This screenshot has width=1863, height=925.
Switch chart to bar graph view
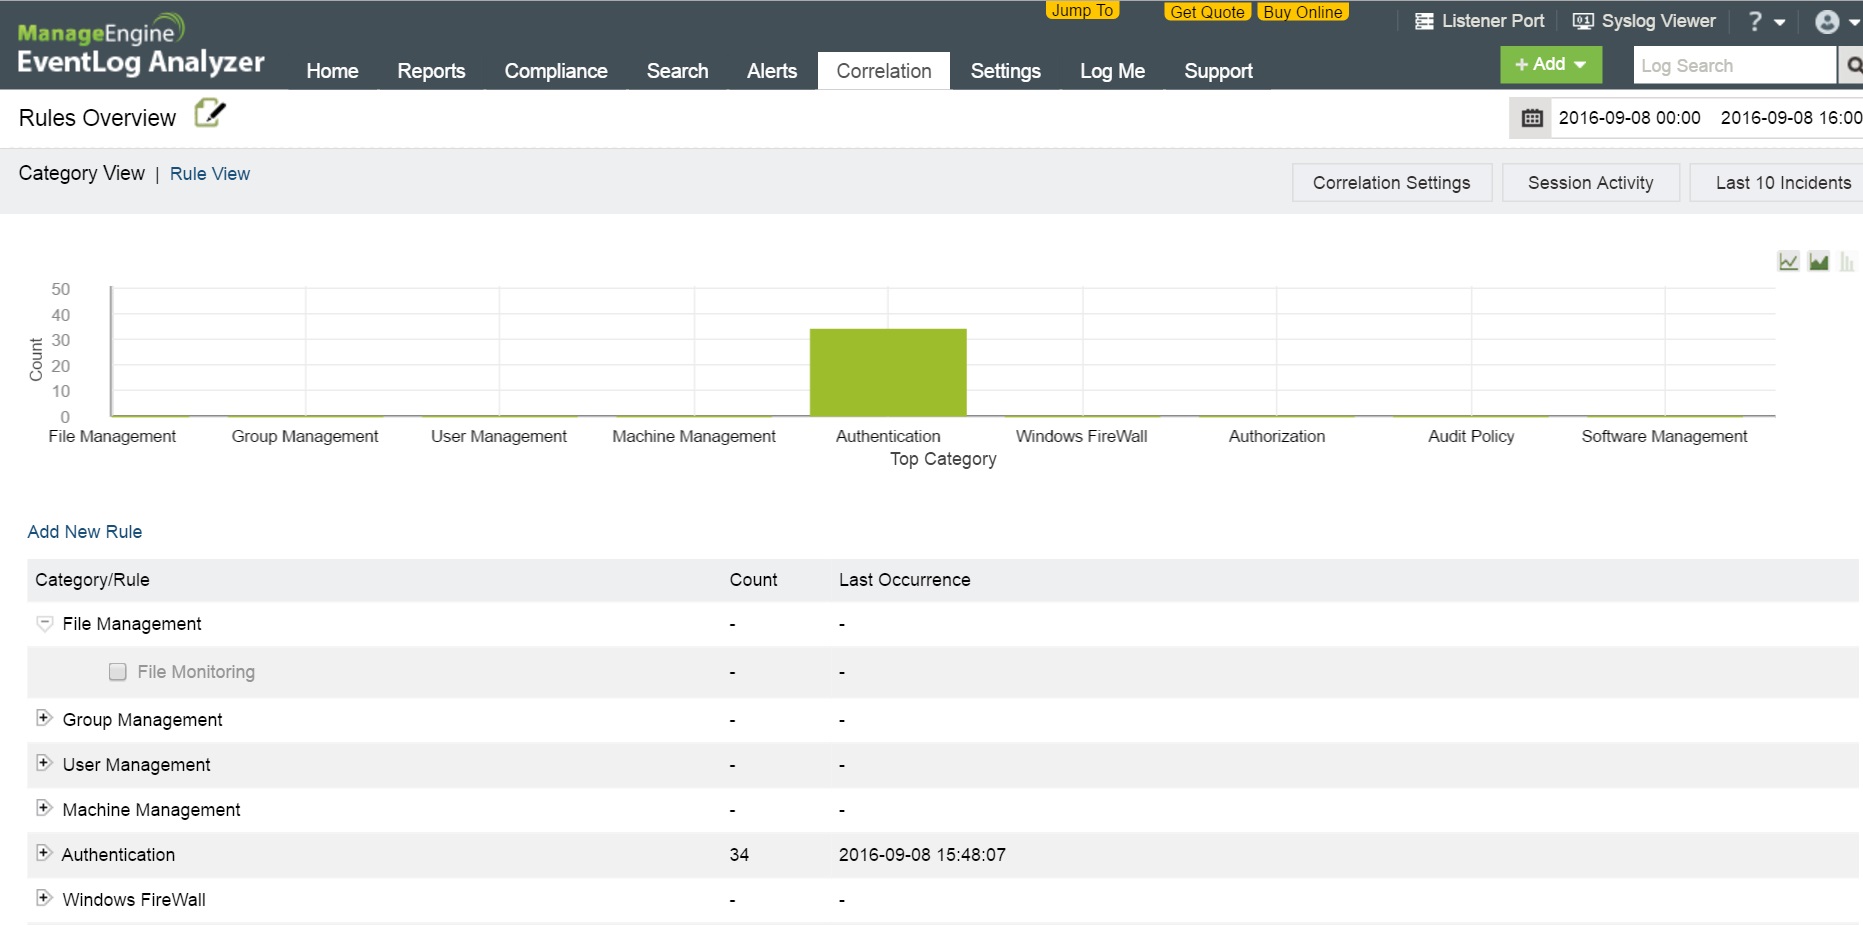tap(1846, 262)
